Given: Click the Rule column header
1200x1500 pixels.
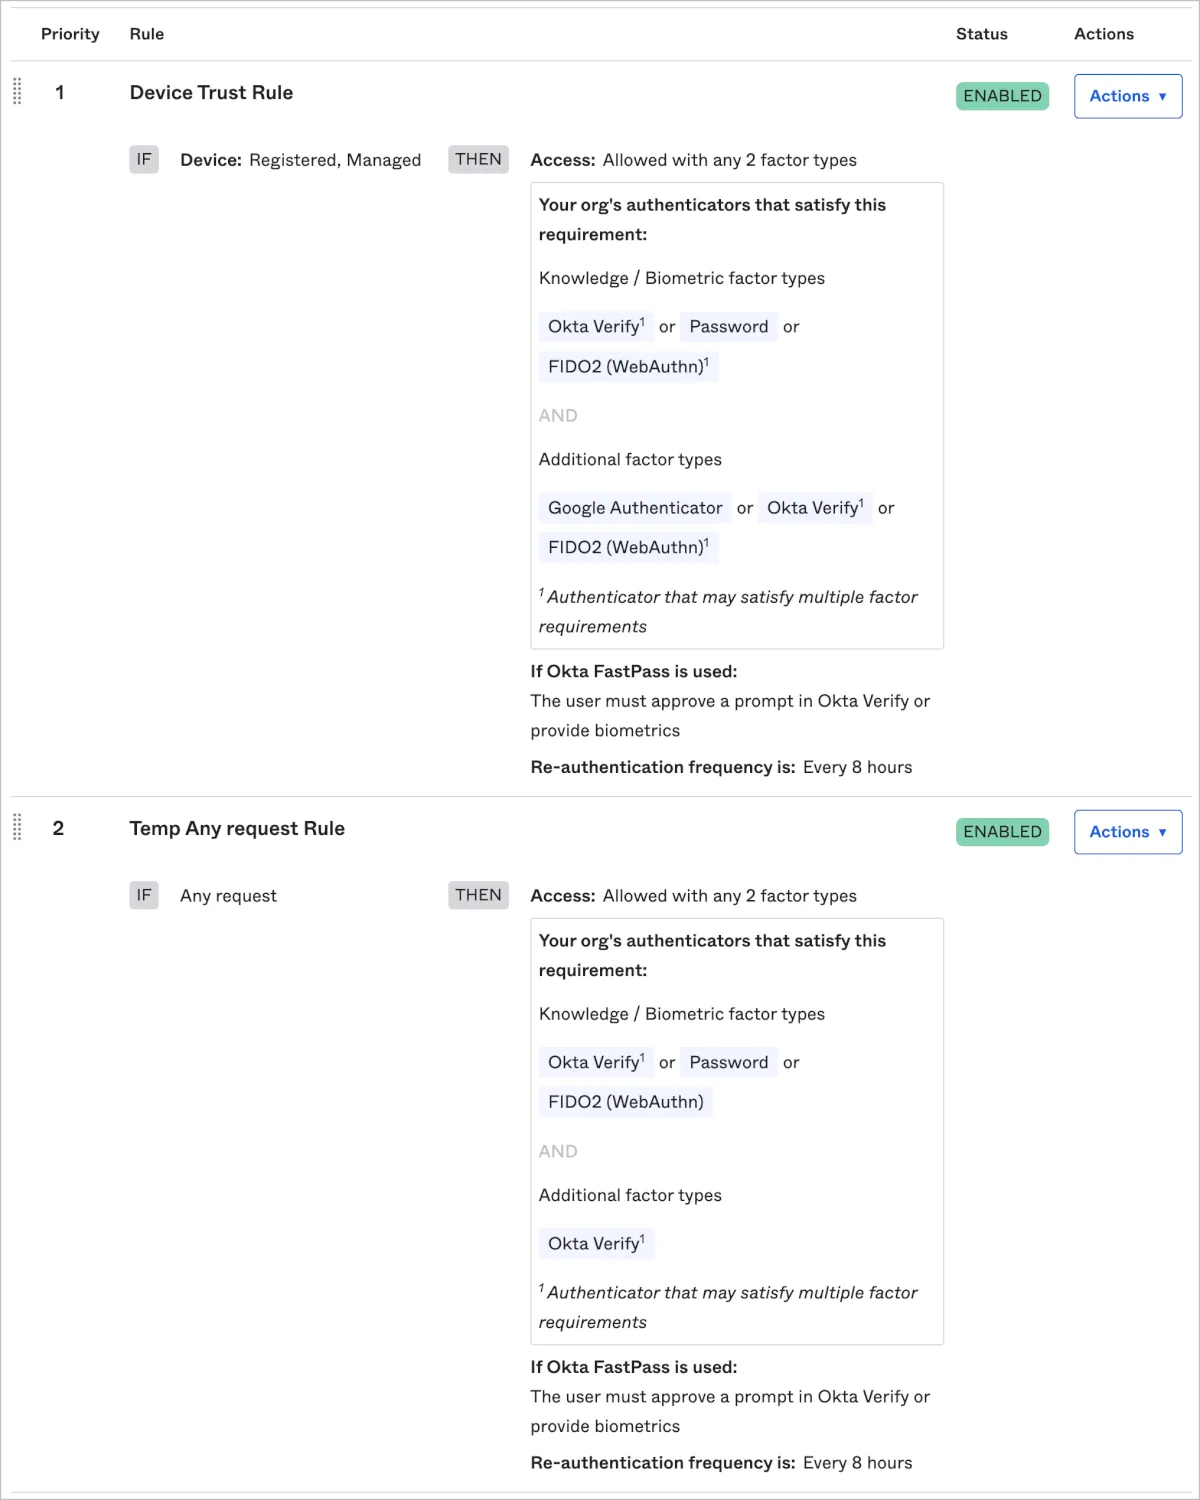Looking at the screenshot, I should (147, 34).
